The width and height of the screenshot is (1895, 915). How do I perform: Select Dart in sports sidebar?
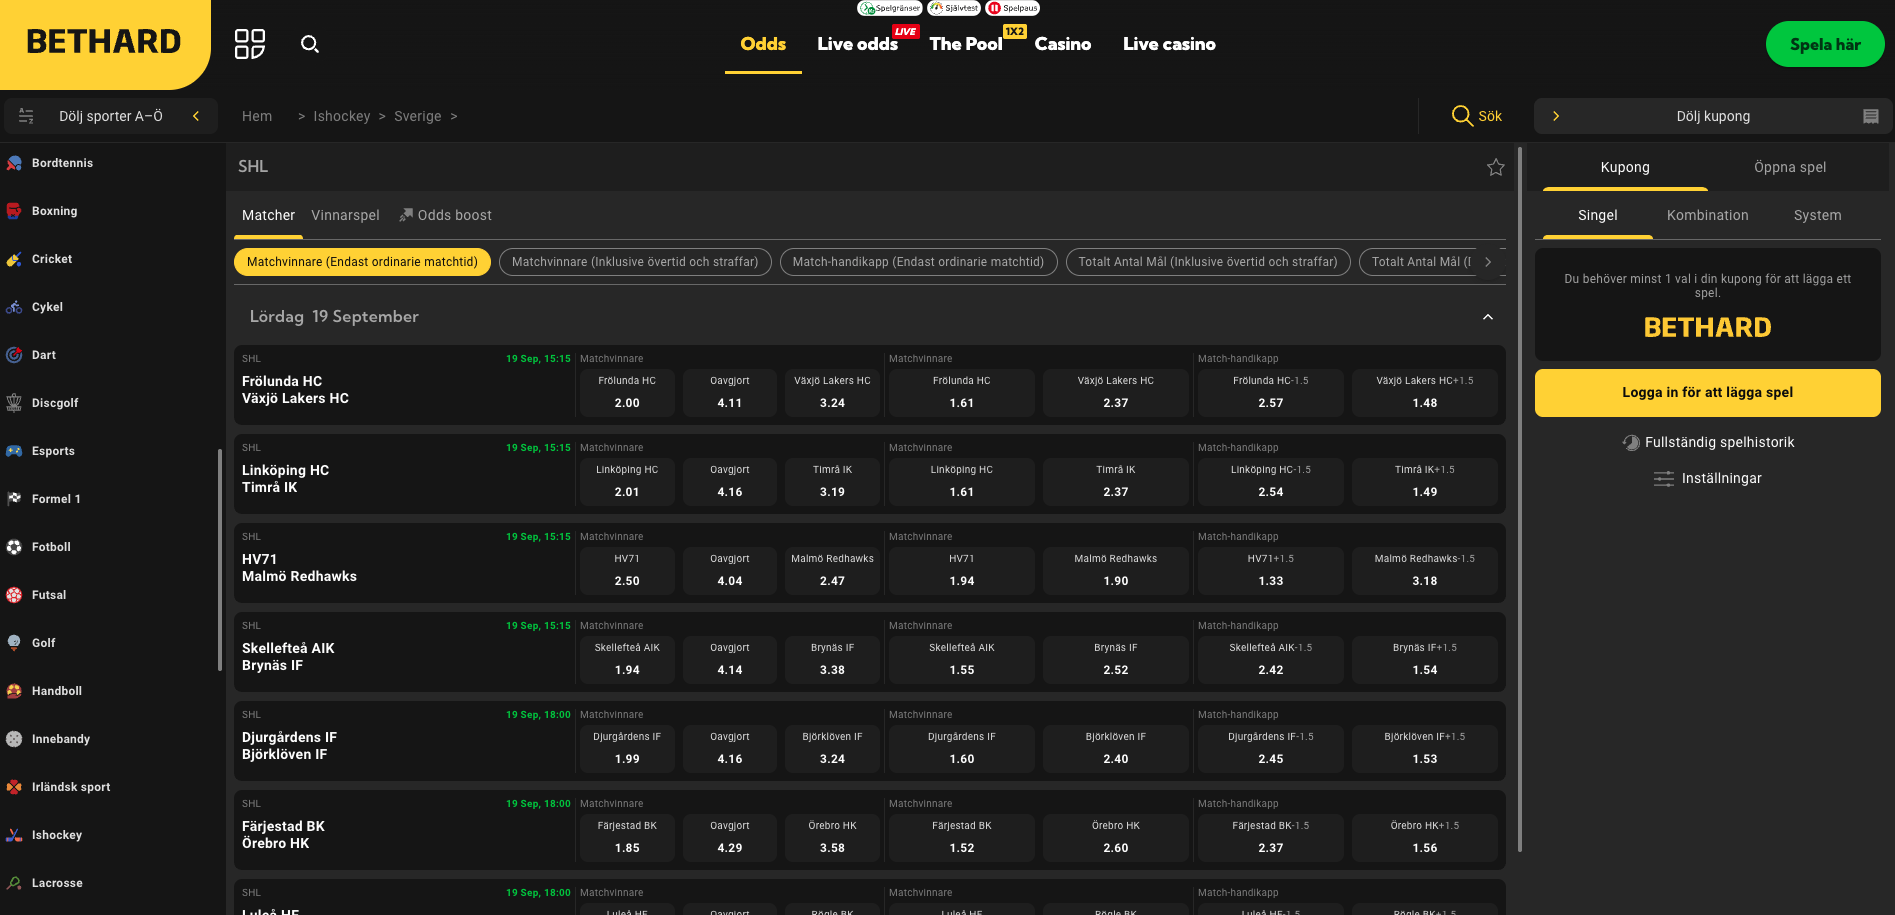pyautogui.click(x=44, y=355)
